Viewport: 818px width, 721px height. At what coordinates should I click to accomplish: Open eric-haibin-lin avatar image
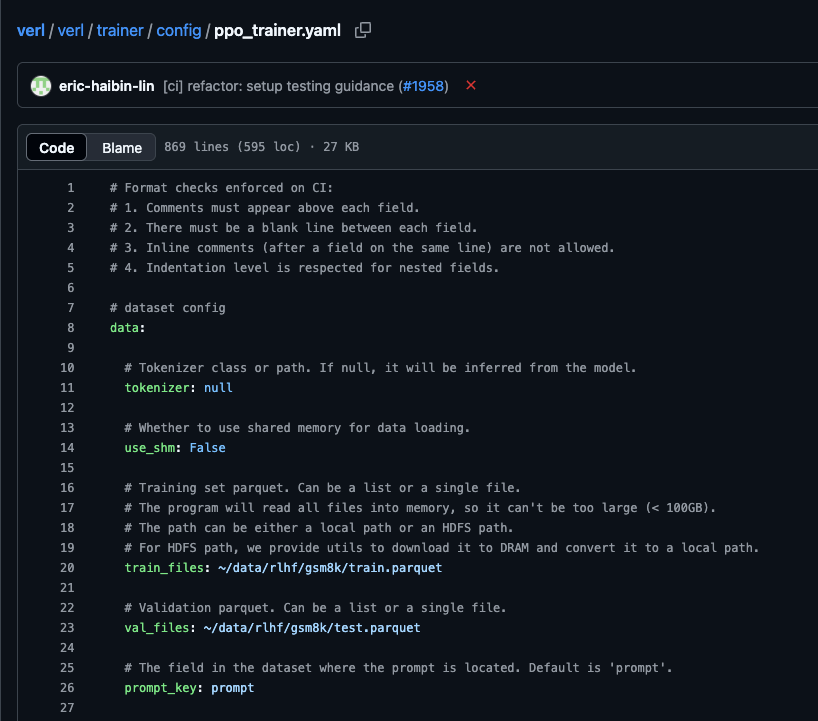pyautogui.click(x=41, y=86)
